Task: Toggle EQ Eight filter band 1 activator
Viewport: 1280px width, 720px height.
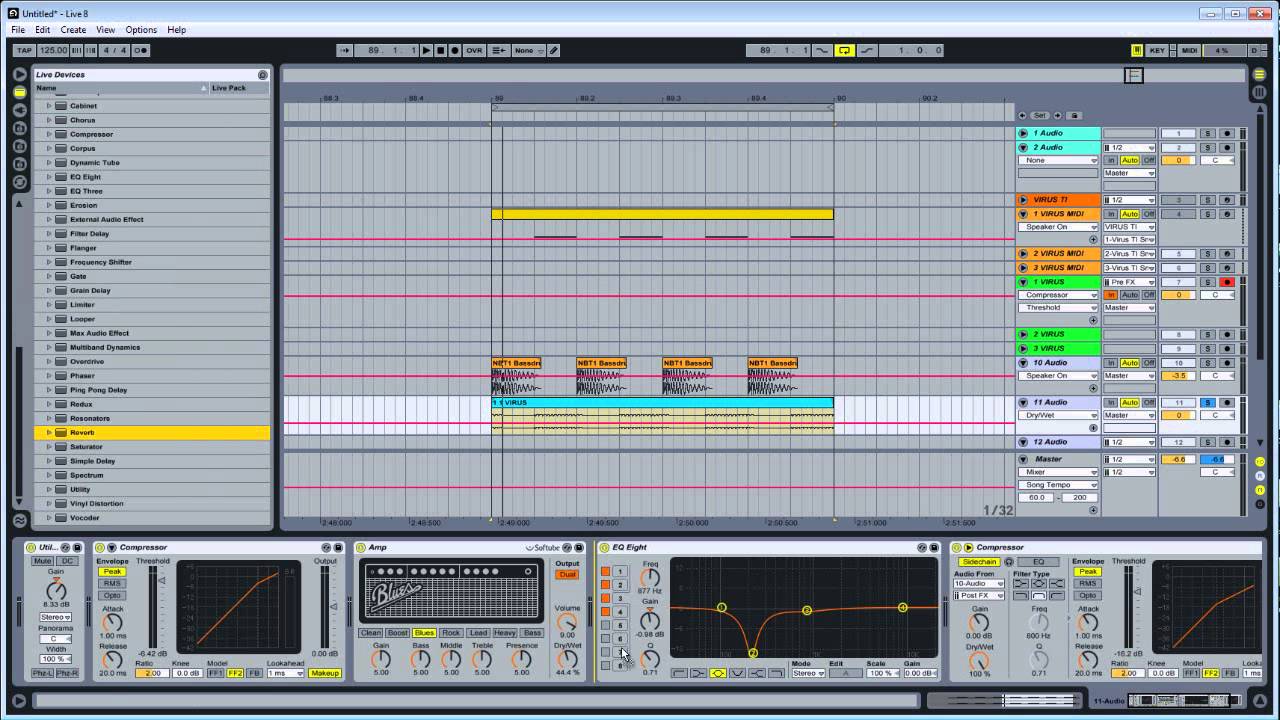Action: point(605,571)
